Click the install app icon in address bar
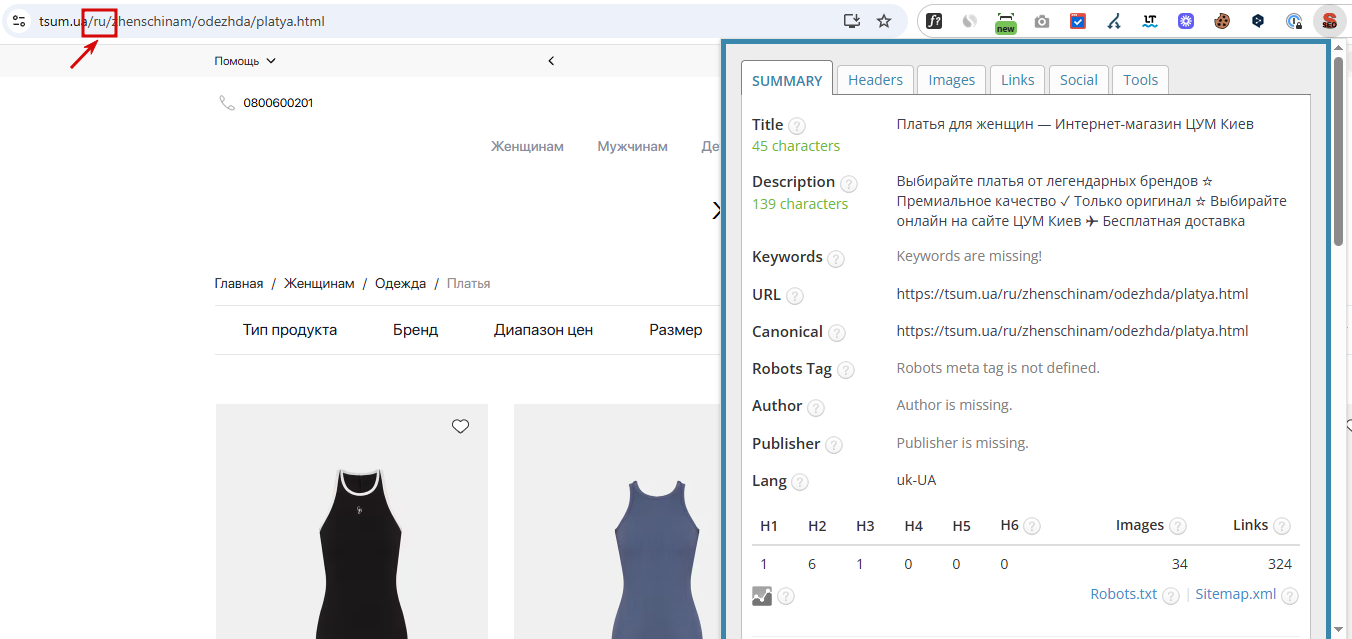Image resolution: width=1352 pixels, height=639 pixels. tap(852, 21)
